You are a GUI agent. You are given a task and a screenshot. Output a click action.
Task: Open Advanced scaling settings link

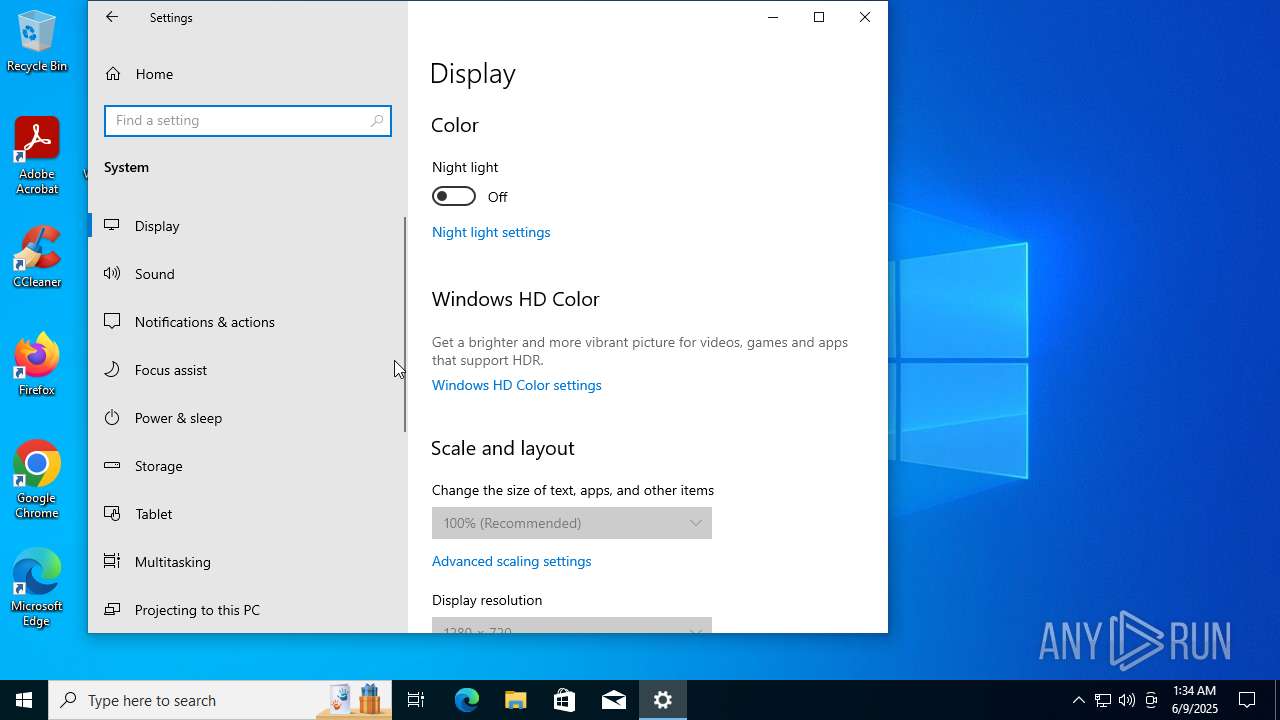click(x=512, y=561)
